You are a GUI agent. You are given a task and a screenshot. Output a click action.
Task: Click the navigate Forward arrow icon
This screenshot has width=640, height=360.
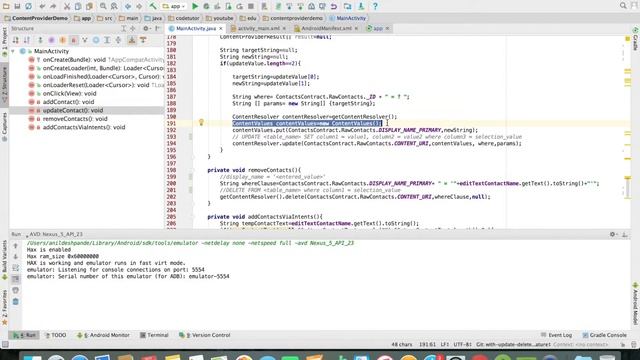tap(139, 6)
